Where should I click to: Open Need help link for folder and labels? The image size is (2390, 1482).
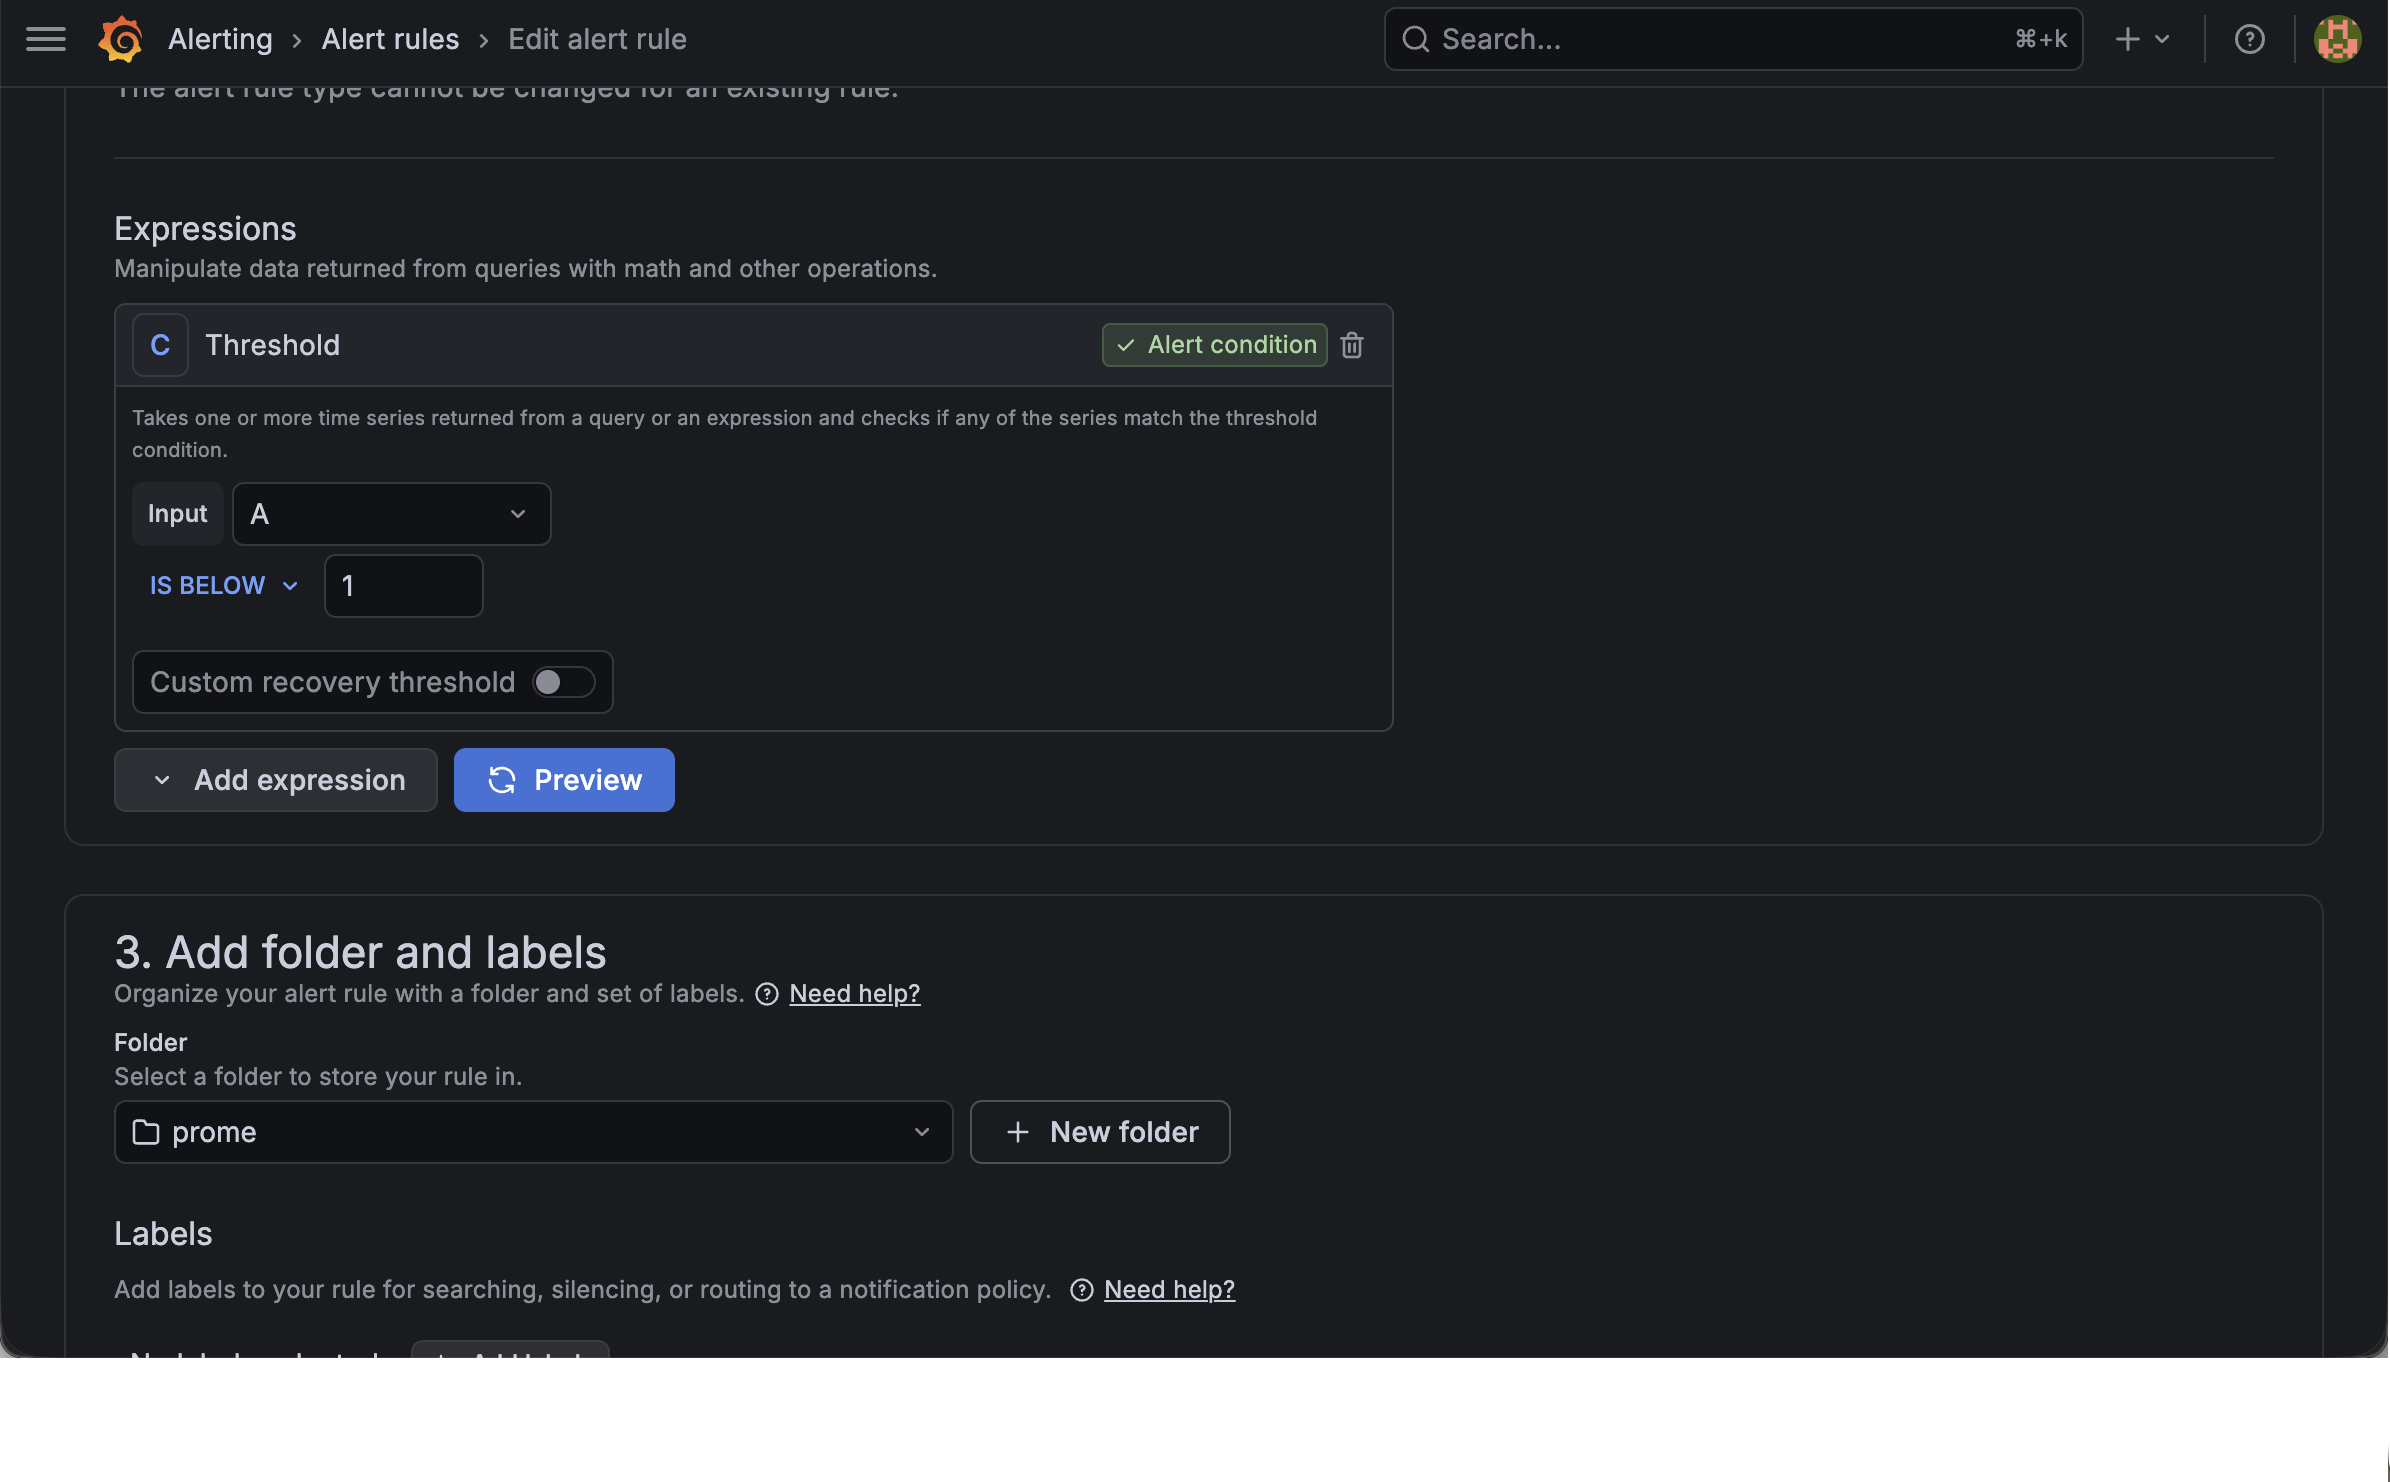(855, 994)
